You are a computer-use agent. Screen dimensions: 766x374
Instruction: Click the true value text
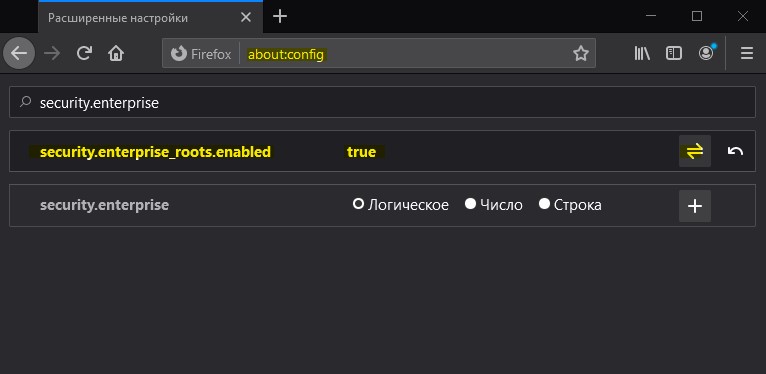[362, 152]
